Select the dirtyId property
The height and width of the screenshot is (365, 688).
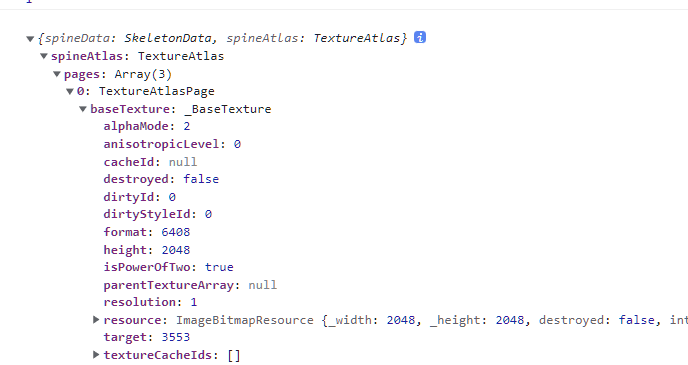pyautogui.click(x=140, y=197)
